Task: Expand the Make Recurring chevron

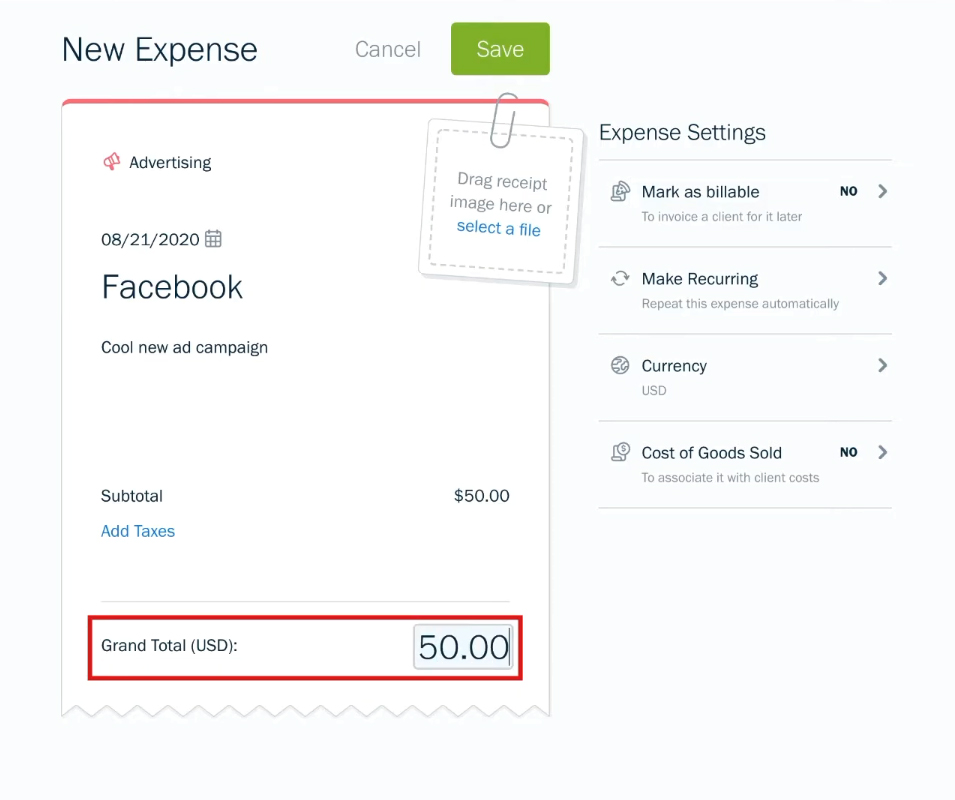Action: coord(883,278)
